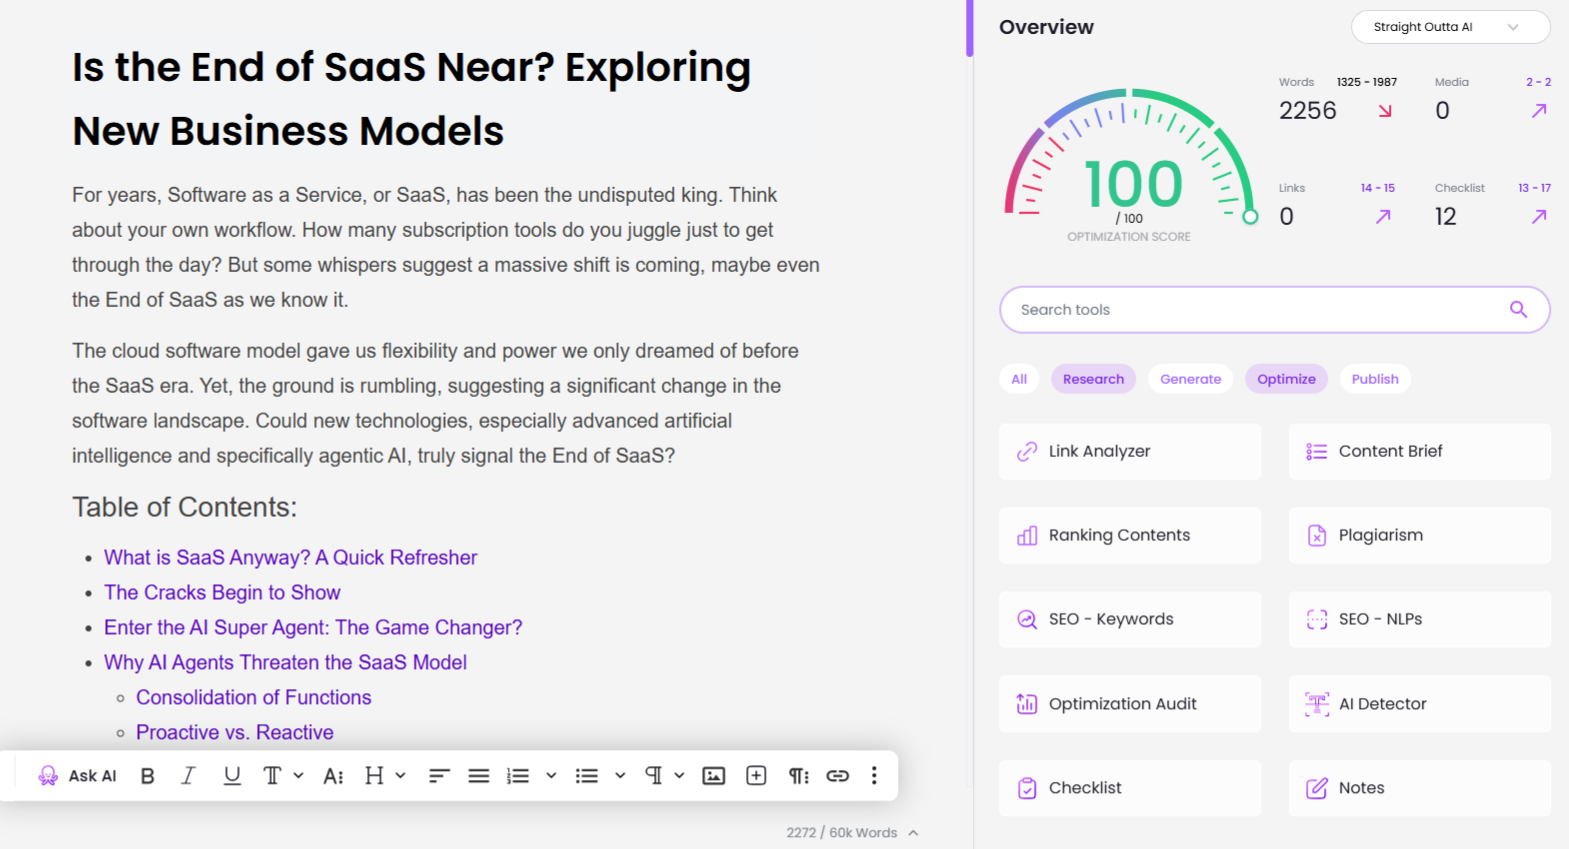1569x849 pixels.
Task: Focus the Search tools field
Action: click(x=1275, y=310)
